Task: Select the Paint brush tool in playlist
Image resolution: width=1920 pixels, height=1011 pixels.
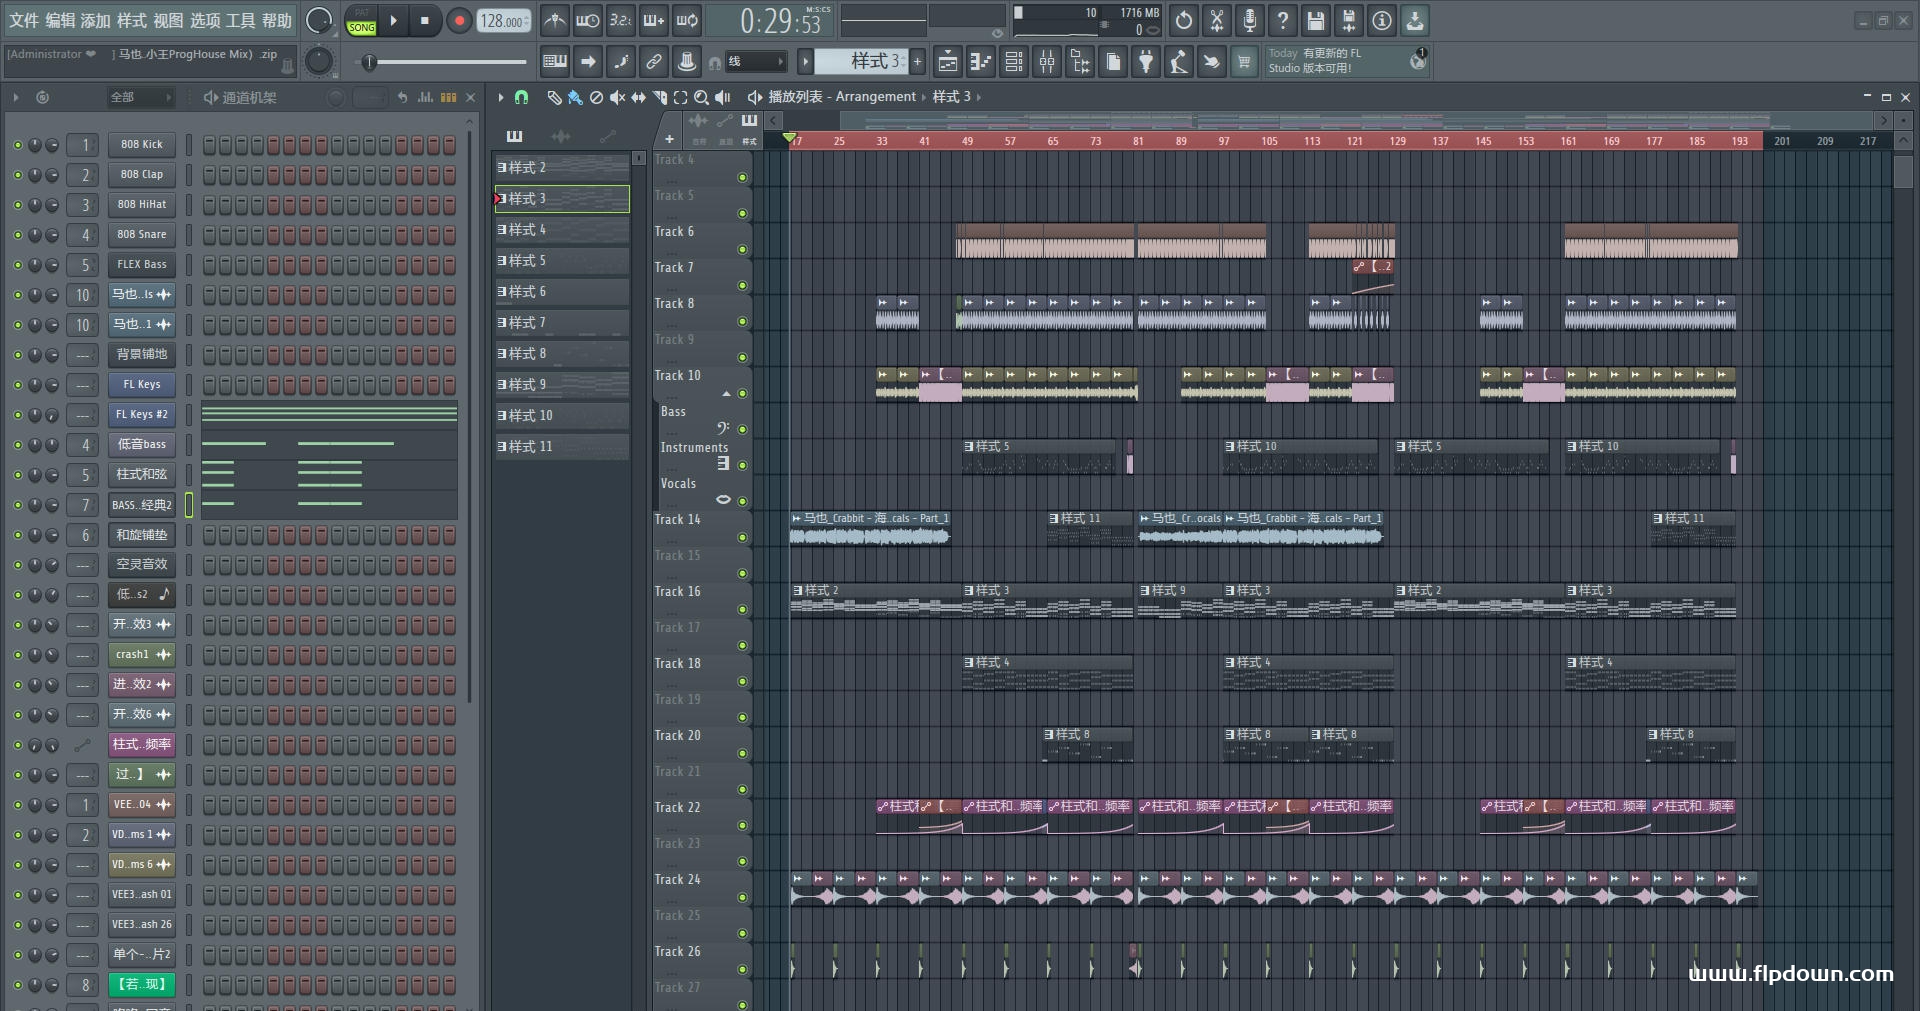Action: click(575, 97)
